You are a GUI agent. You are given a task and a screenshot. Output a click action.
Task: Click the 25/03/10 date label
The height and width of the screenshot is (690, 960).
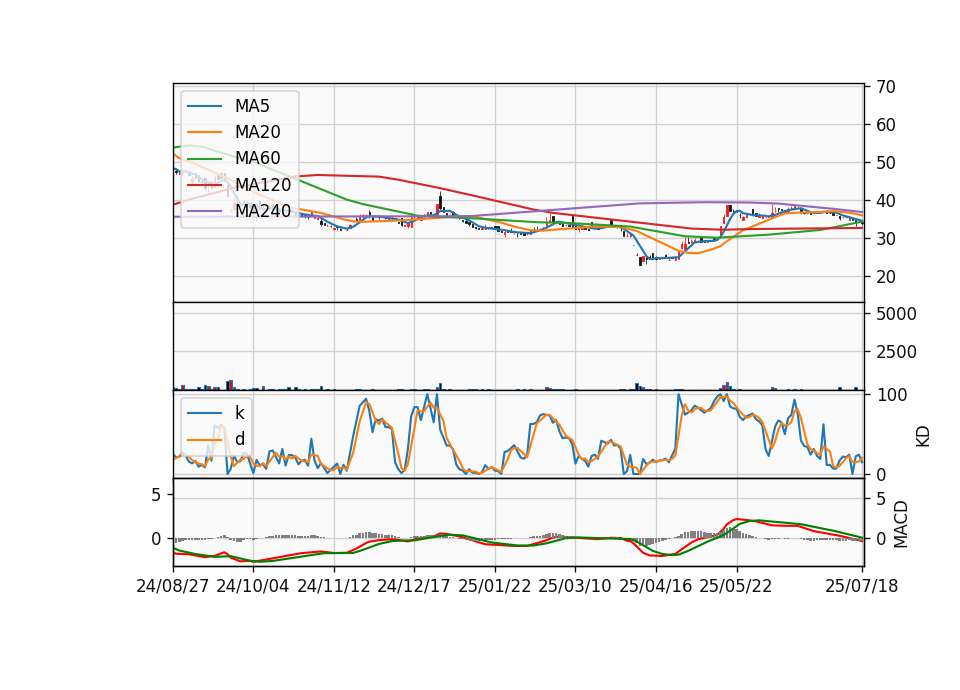click(574, 586)
